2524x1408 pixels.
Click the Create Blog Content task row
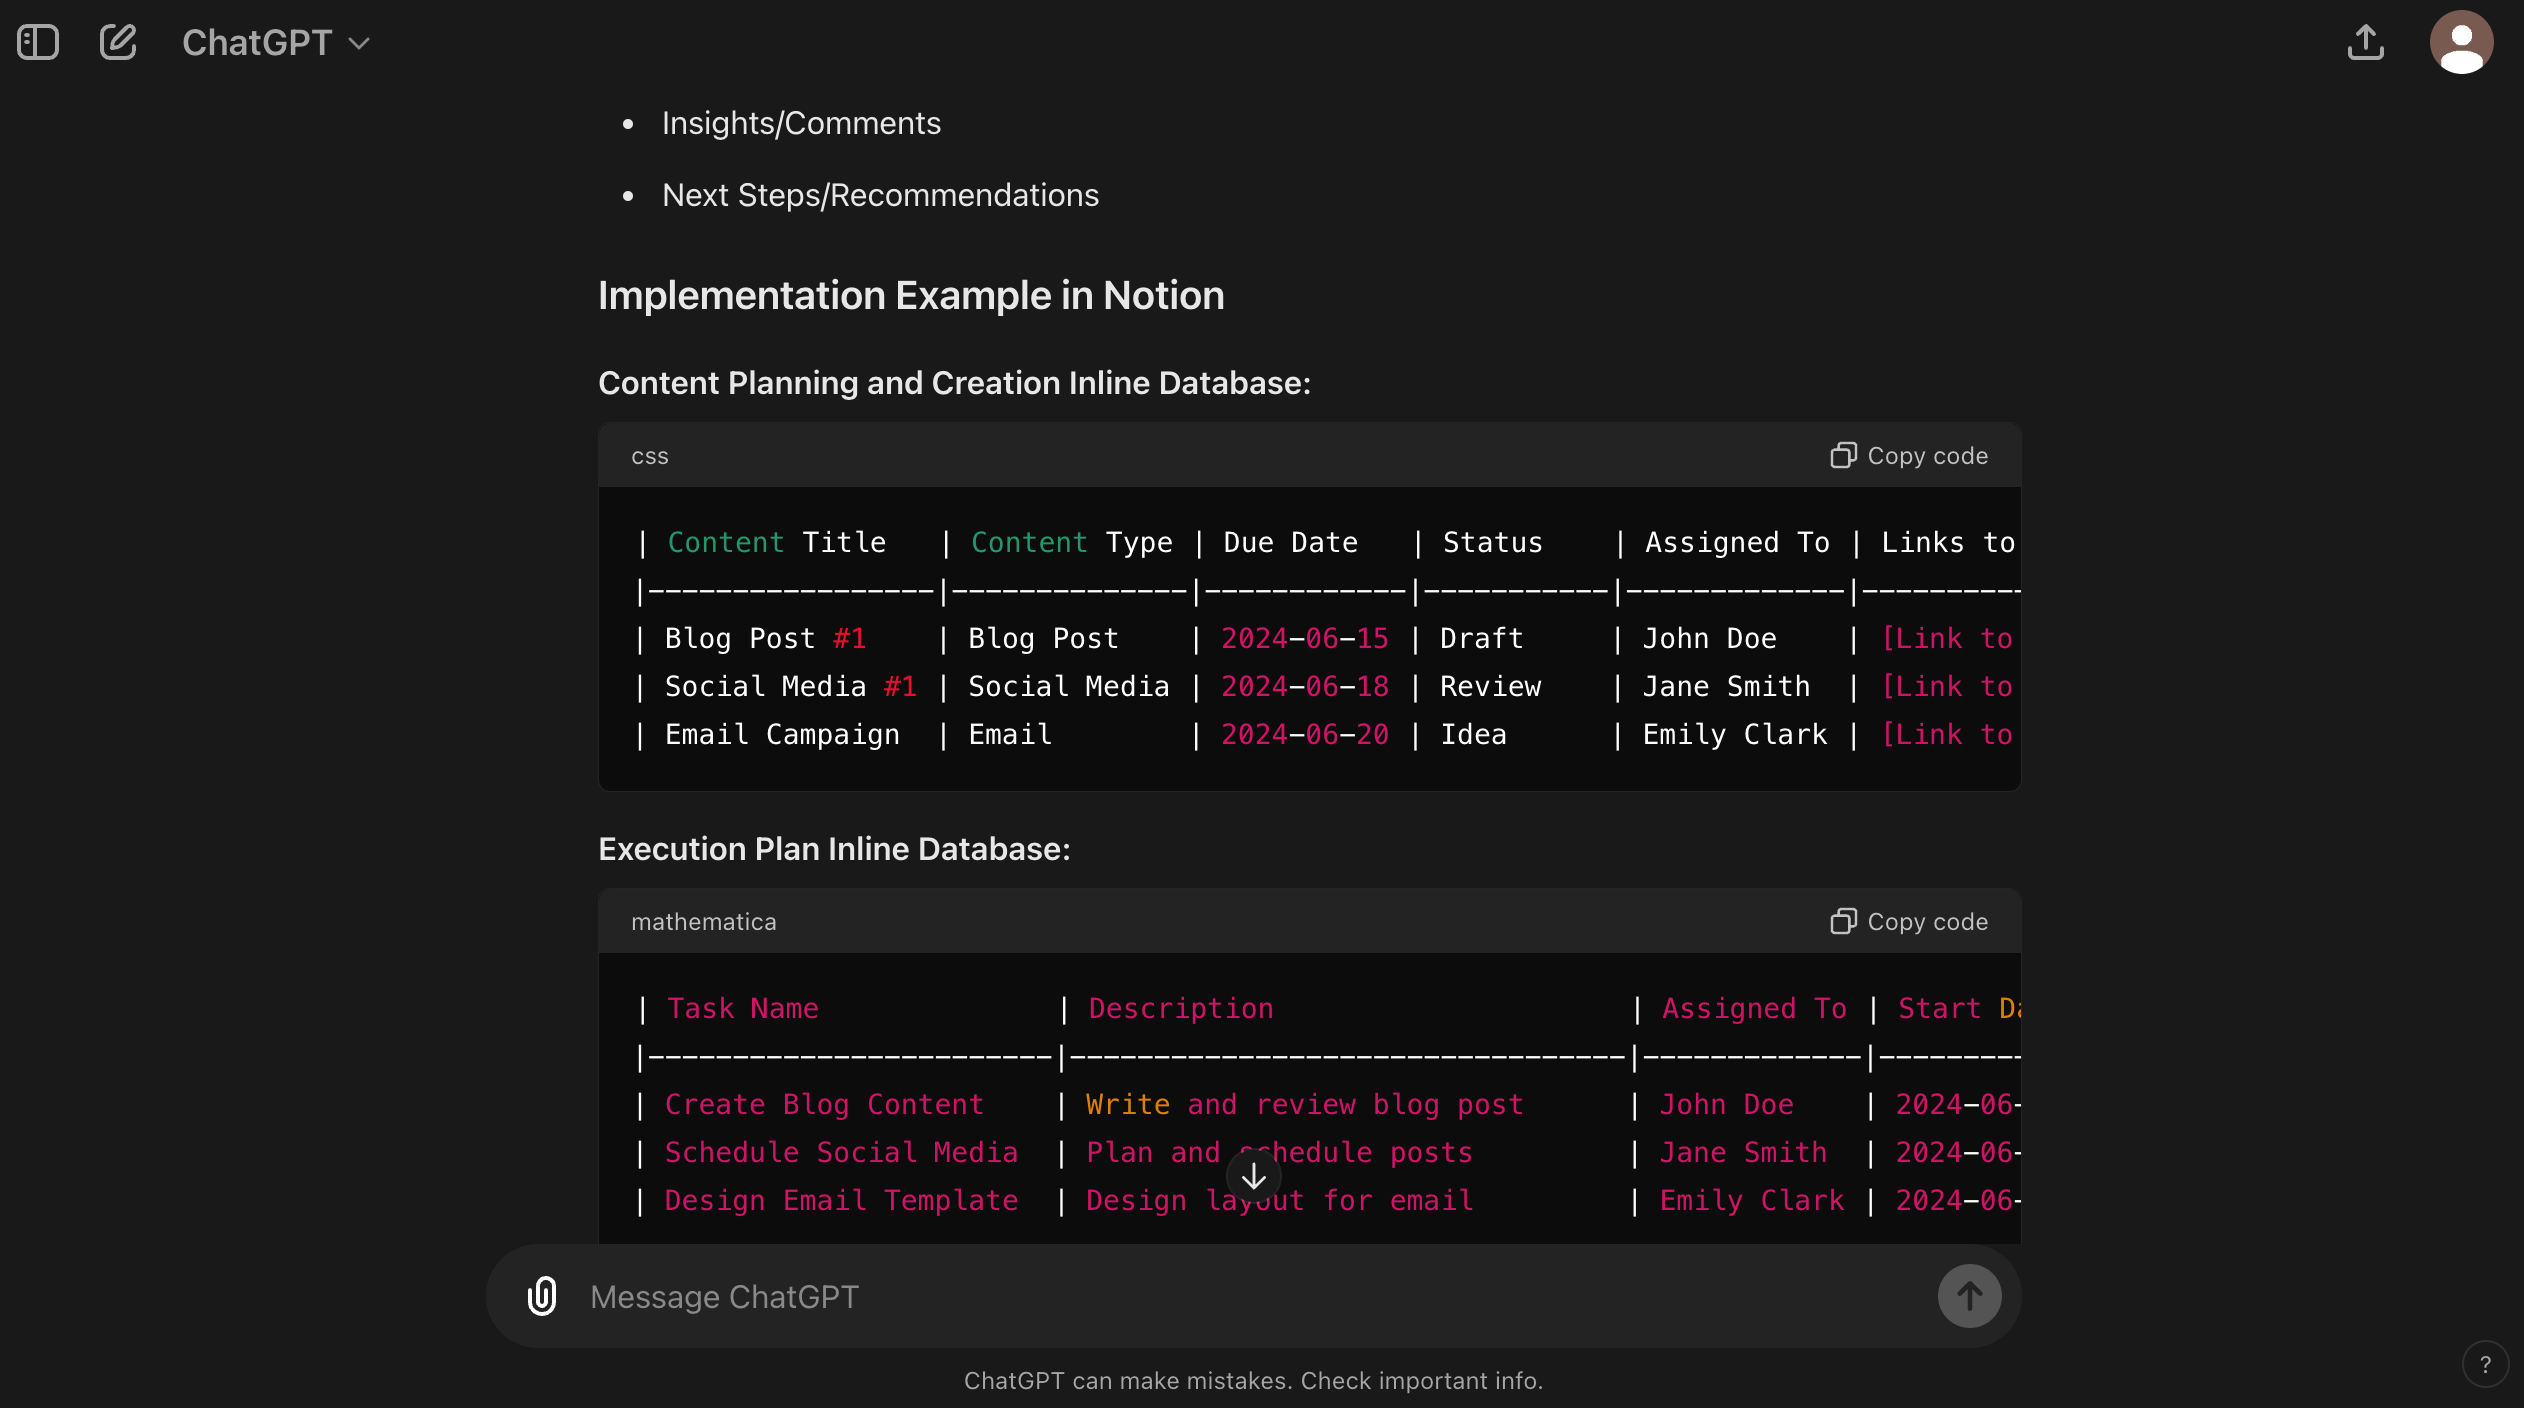click(x=824, y=1104)
